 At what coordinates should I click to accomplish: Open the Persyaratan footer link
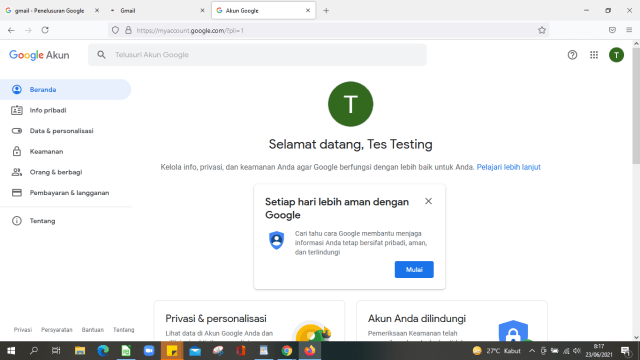pyautogui.click(x=57, y=330)
